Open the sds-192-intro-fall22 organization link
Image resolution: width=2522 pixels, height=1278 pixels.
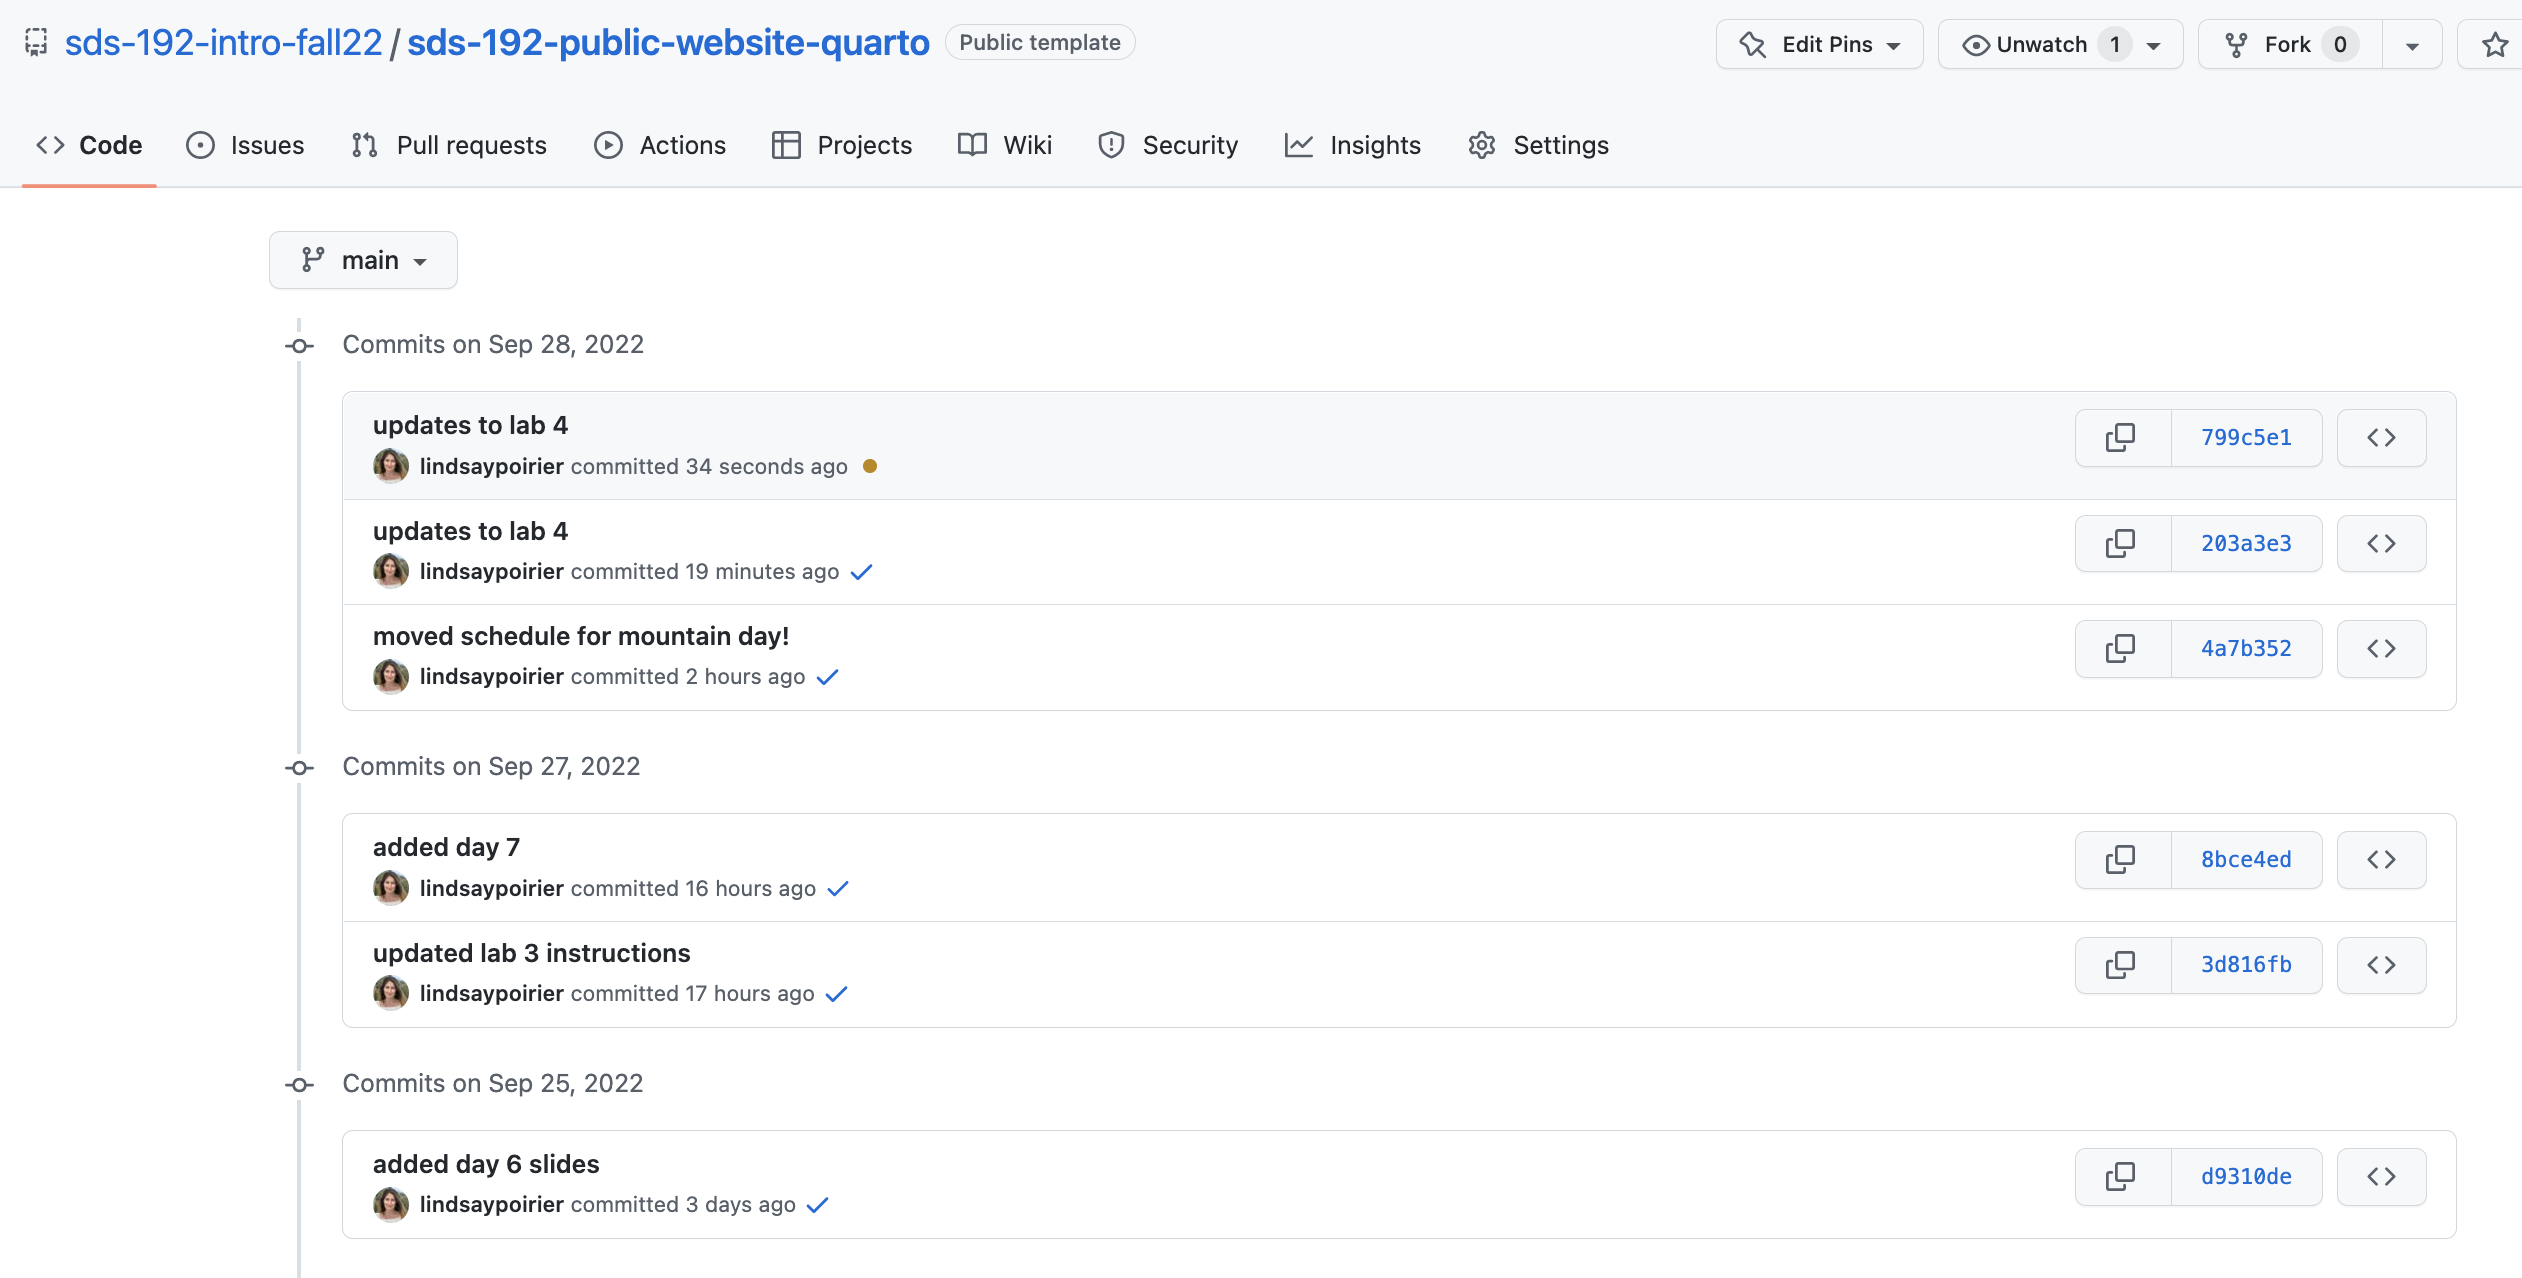click(x=223, y=43)
